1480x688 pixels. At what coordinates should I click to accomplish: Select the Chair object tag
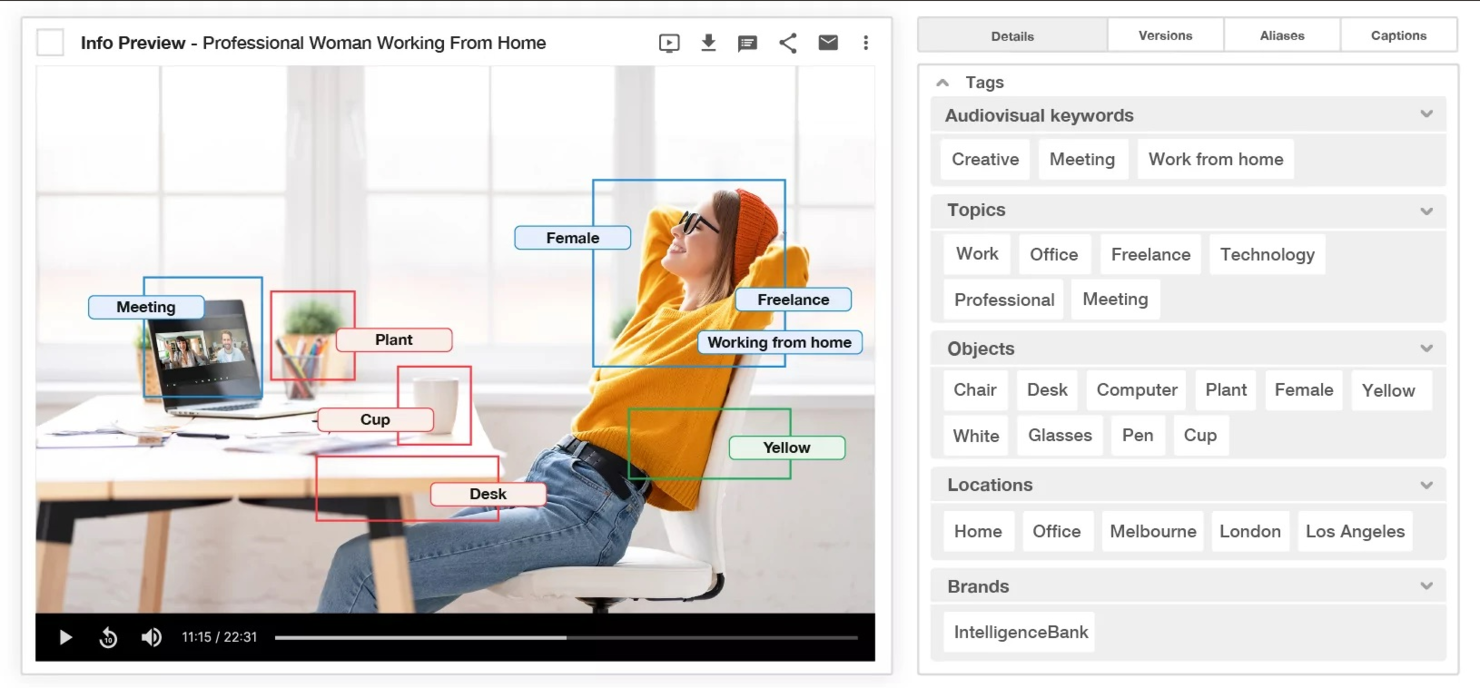[x=975, y=390]
